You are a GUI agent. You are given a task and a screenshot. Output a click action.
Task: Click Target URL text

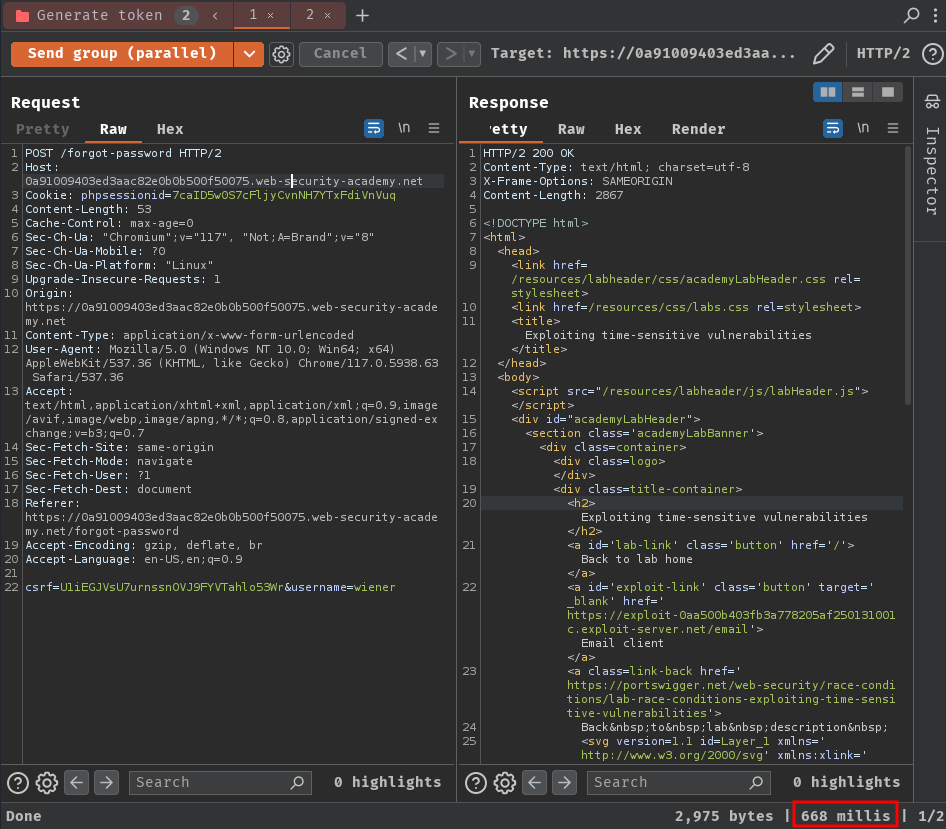click(x=643, y=53)
